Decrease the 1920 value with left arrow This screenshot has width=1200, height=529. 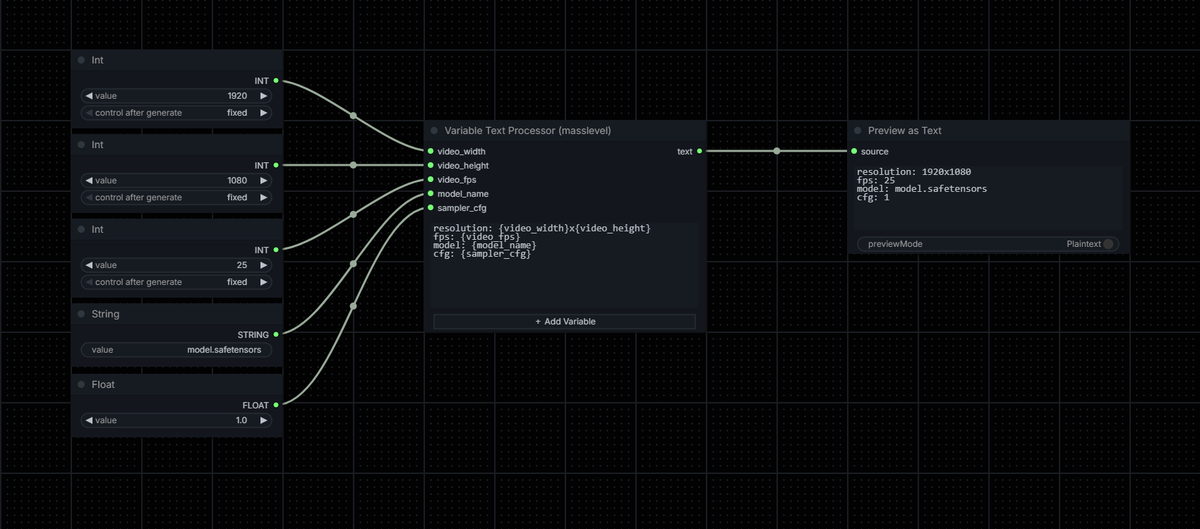(88, 96)
